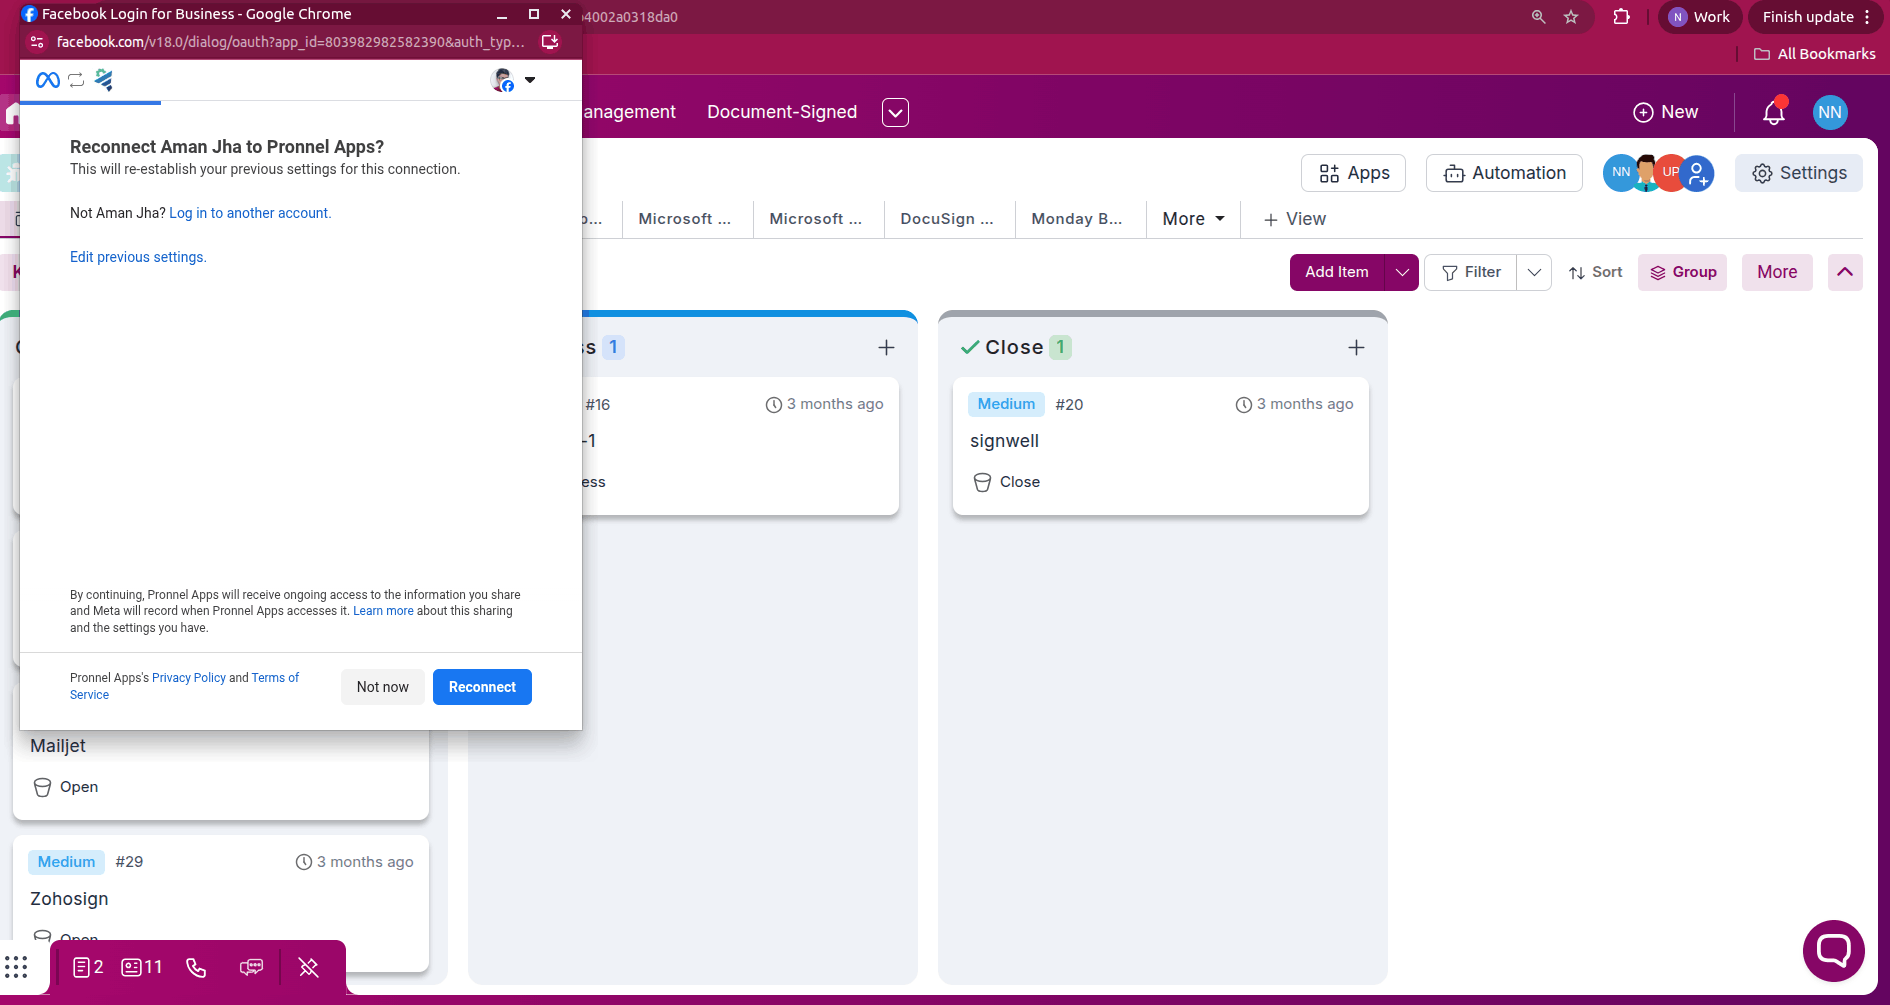Expand the Add Item dropdown arrow
Screen dimensions: 1890x1005
[x=1402, y=272]
